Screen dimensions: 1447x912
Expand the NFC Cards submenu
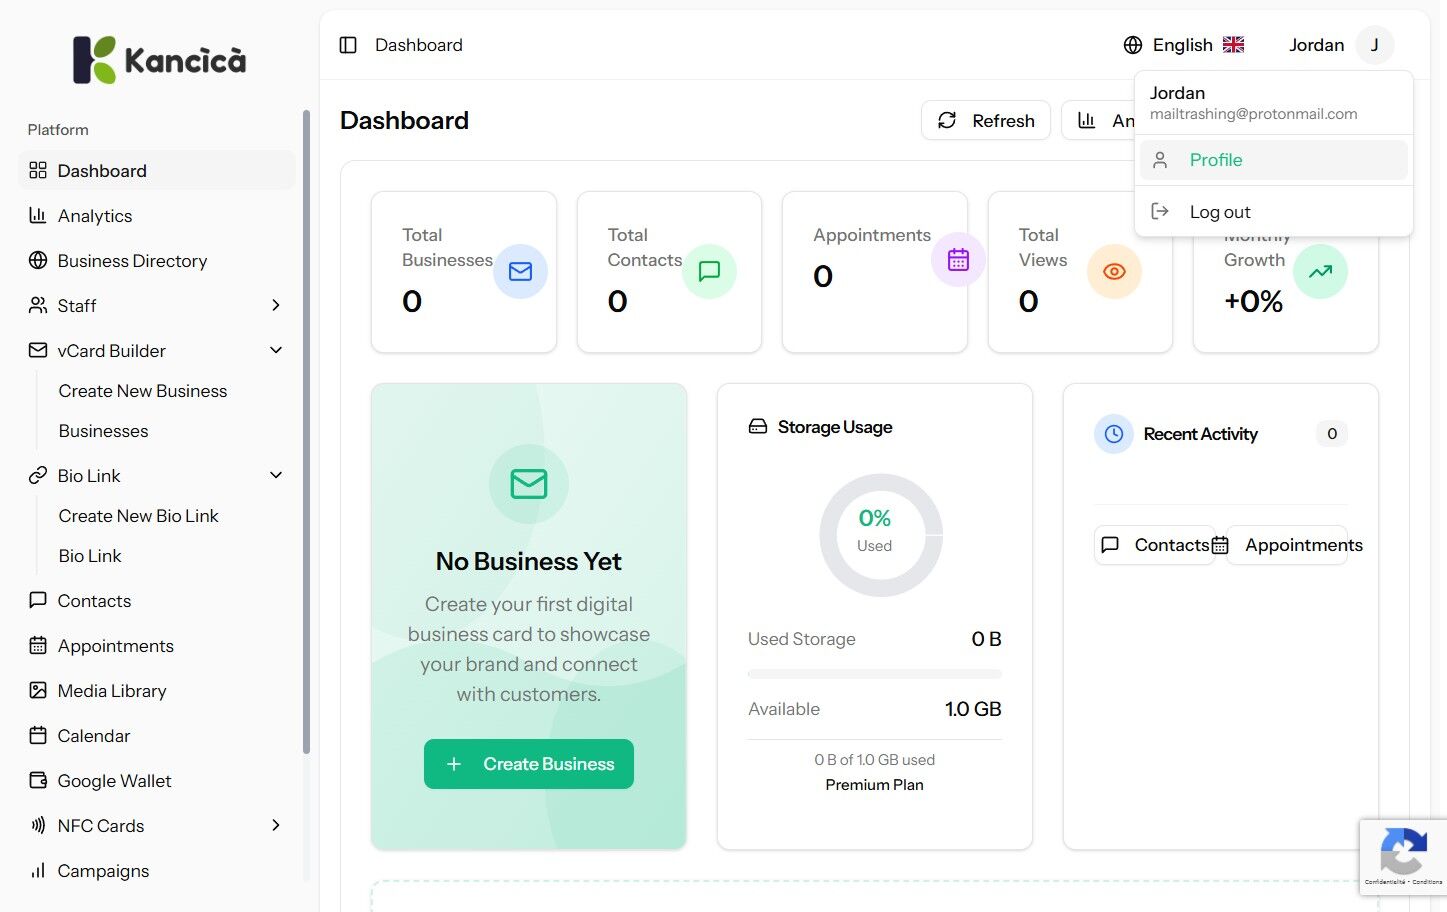pyautogui.click(x=276, y=825)
